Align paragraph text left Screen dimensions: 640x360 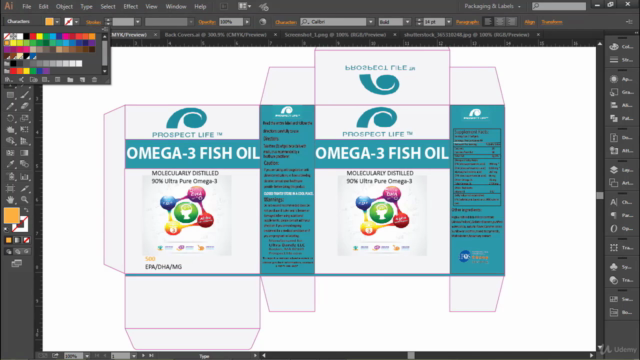pos(488,22)
